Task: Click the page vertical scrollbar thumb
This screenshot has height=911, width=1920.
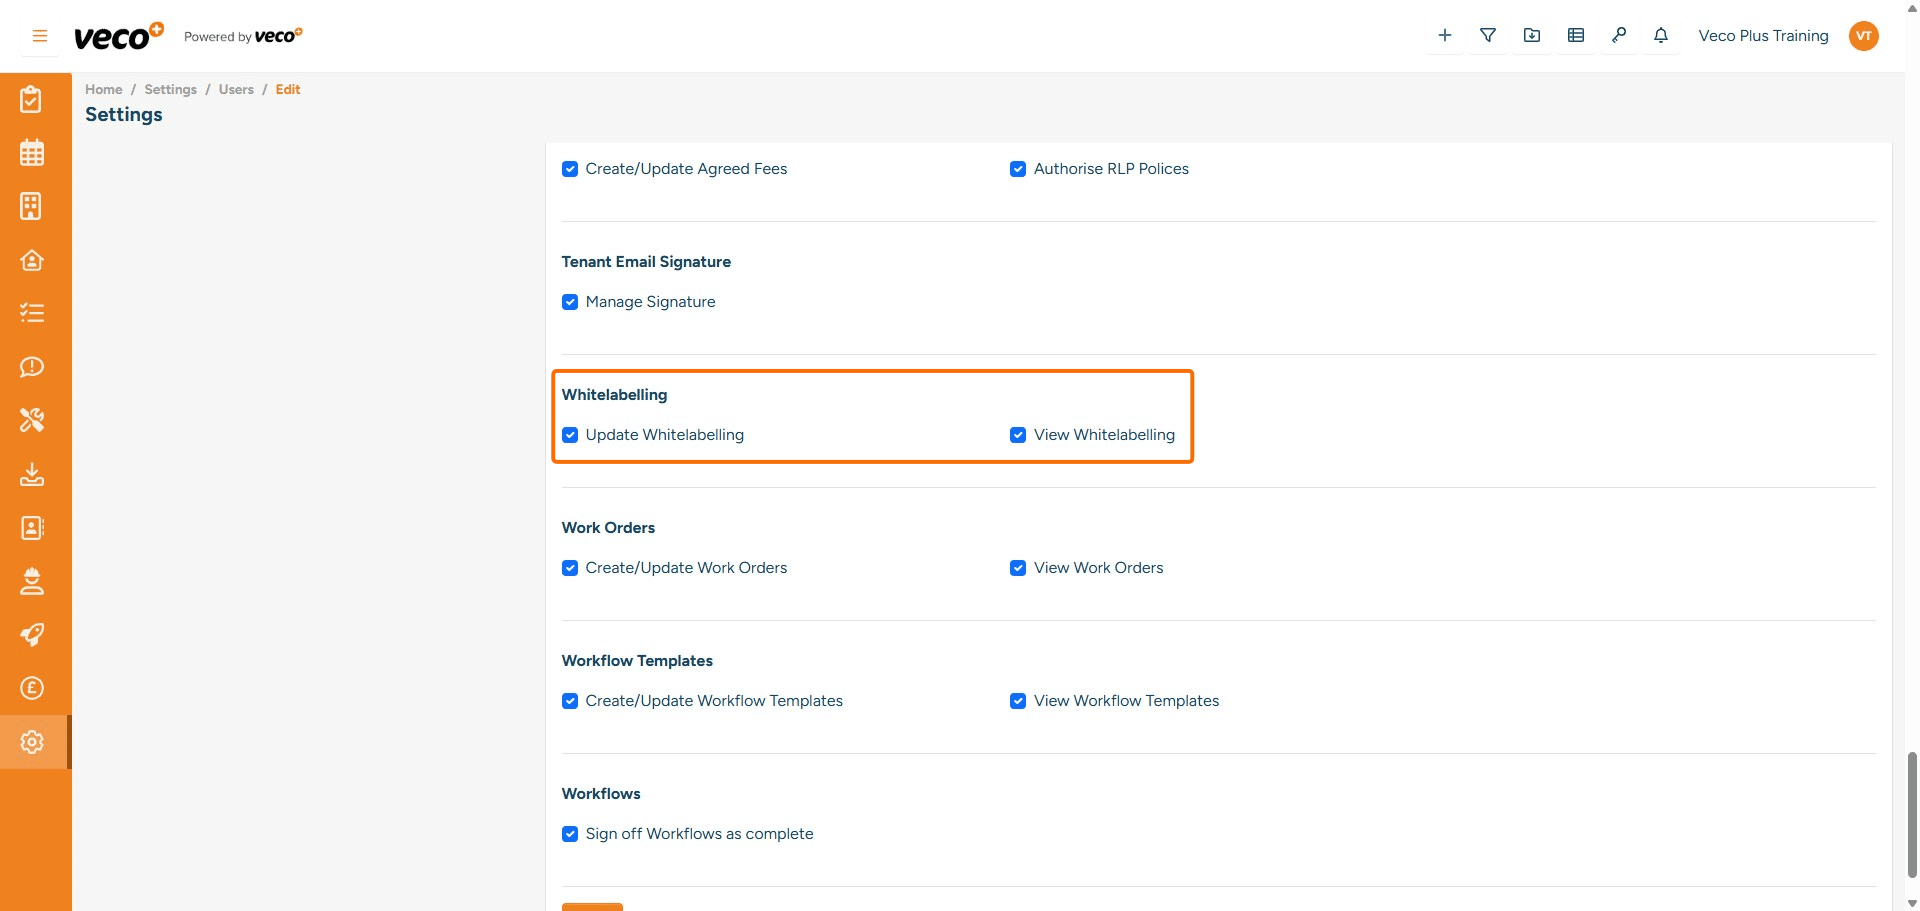Action: click(1912, 815)
